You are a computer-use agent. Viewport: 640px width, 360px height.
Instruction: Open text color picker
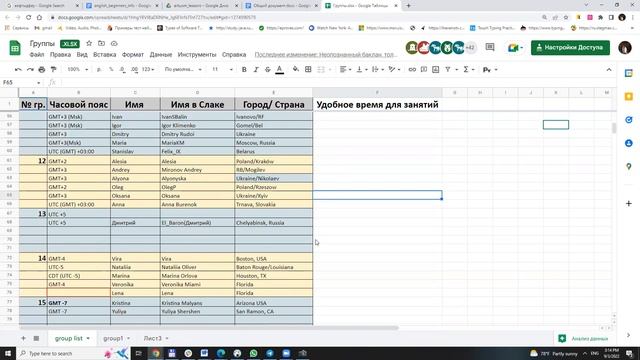point(280,70)
